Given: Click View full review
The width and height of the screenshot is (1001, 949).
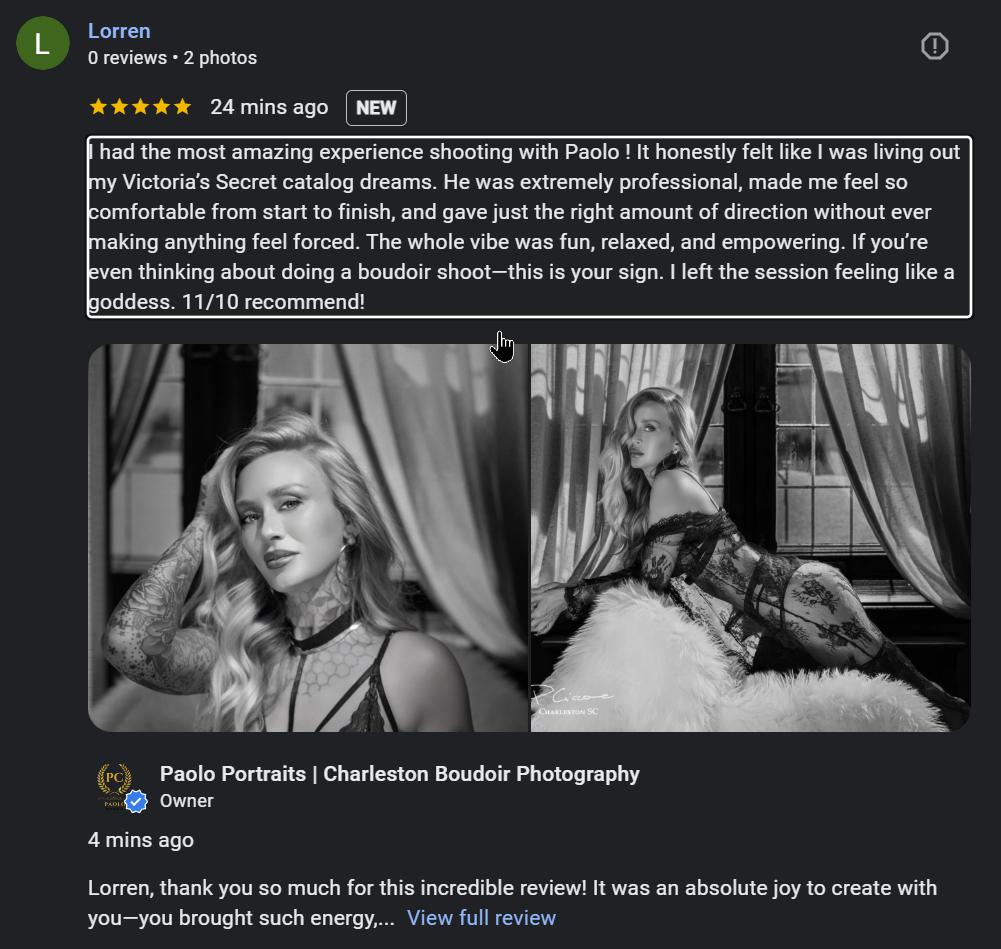Looking at the screenshot, I should pyautogui.click(x=481, y=917).
